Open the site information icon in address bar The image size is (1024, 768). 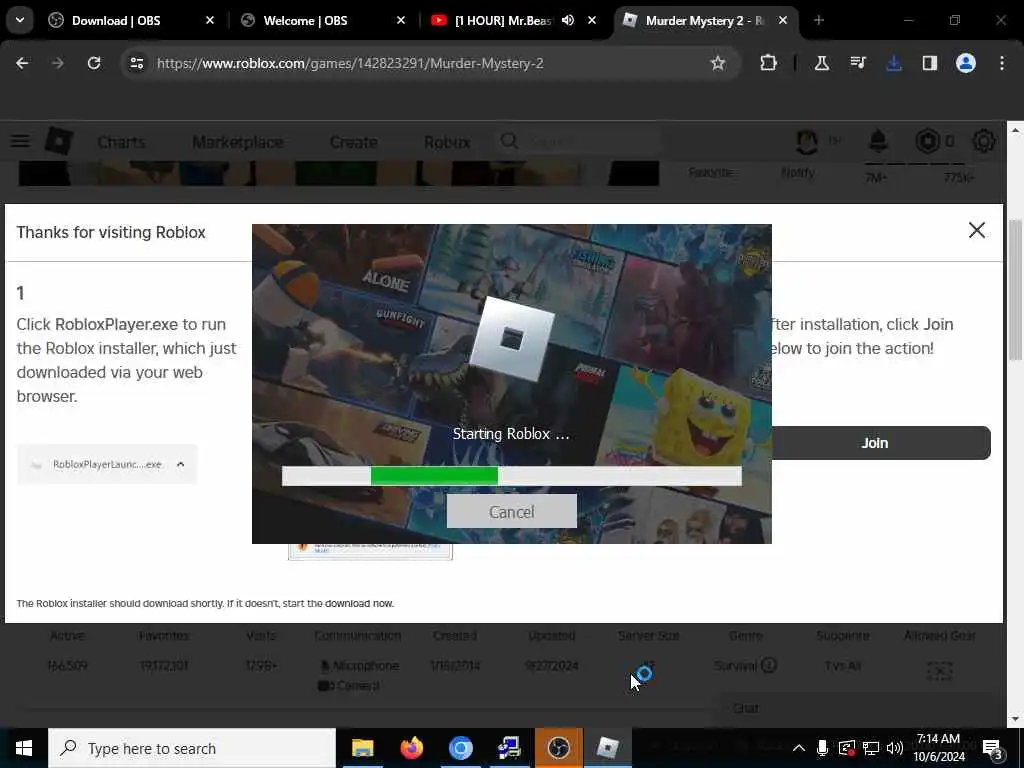pyautogui.click(x=136, y=63)
